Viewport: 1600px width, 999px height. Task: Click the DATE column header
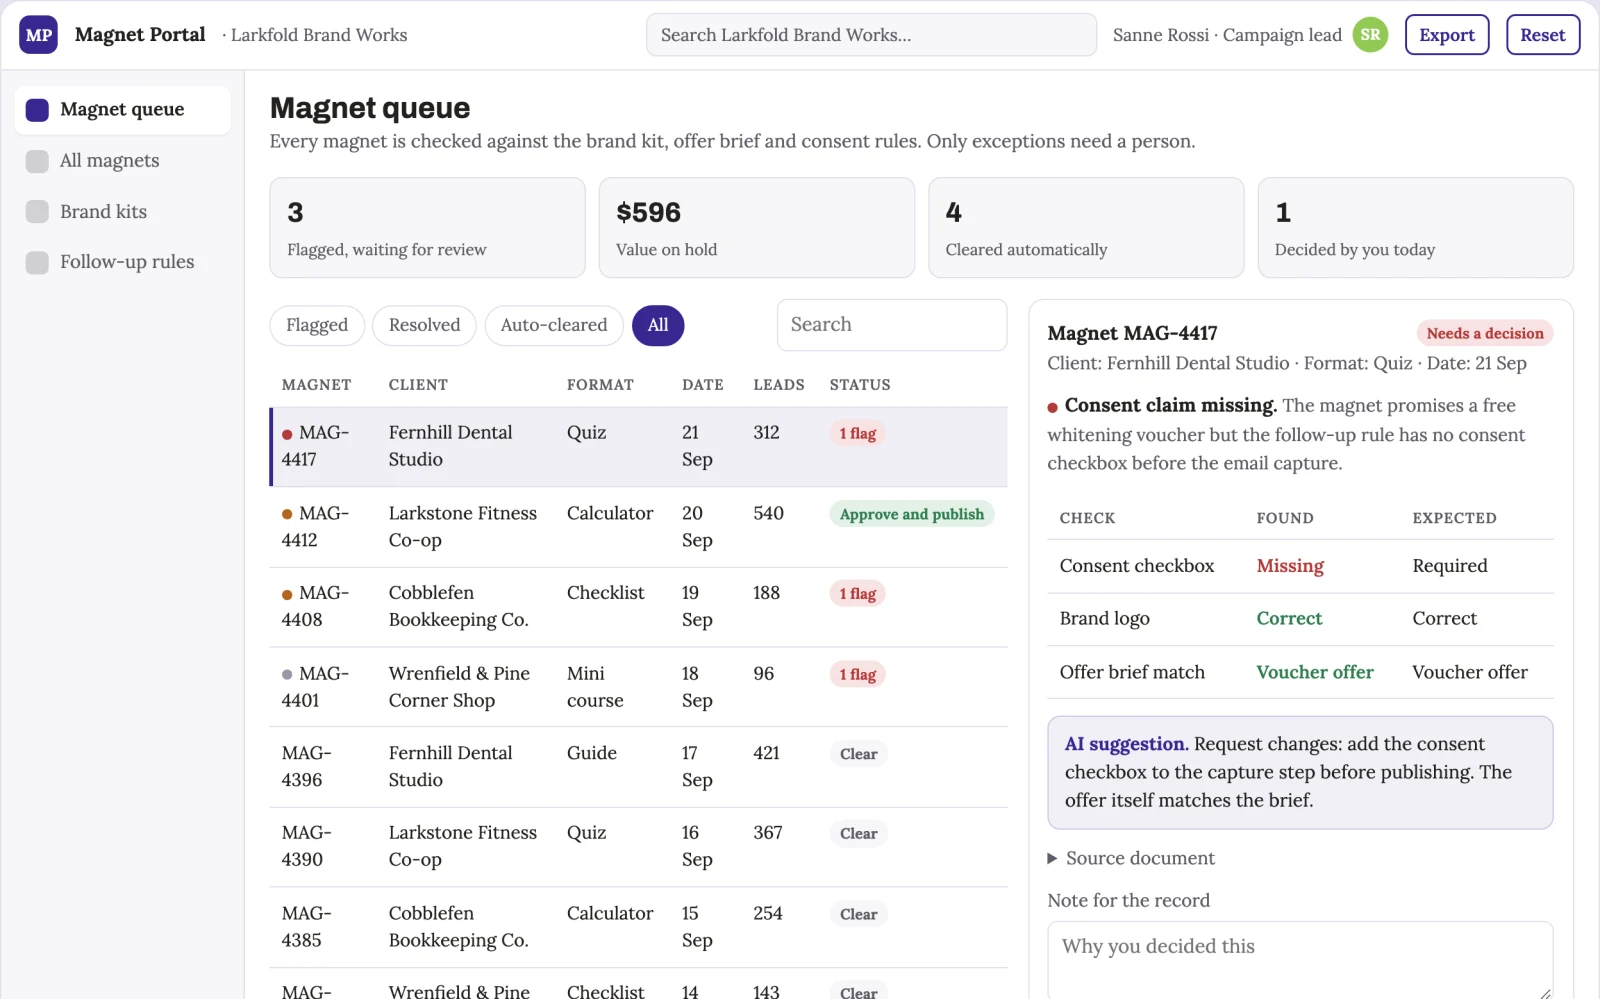[703, 385]
